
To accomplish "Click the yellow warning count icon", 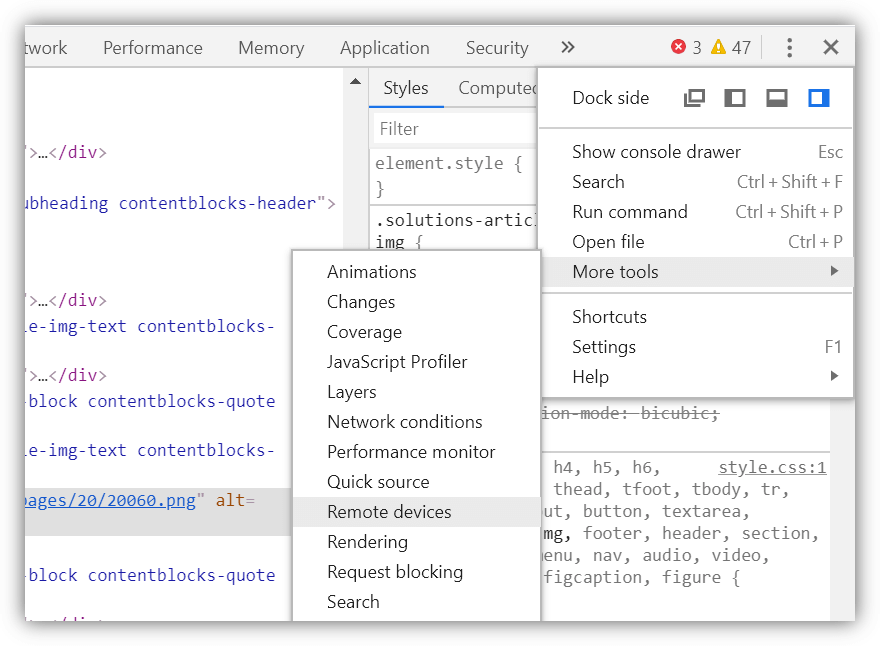I will pyautogui.click(x=717, y=47).
